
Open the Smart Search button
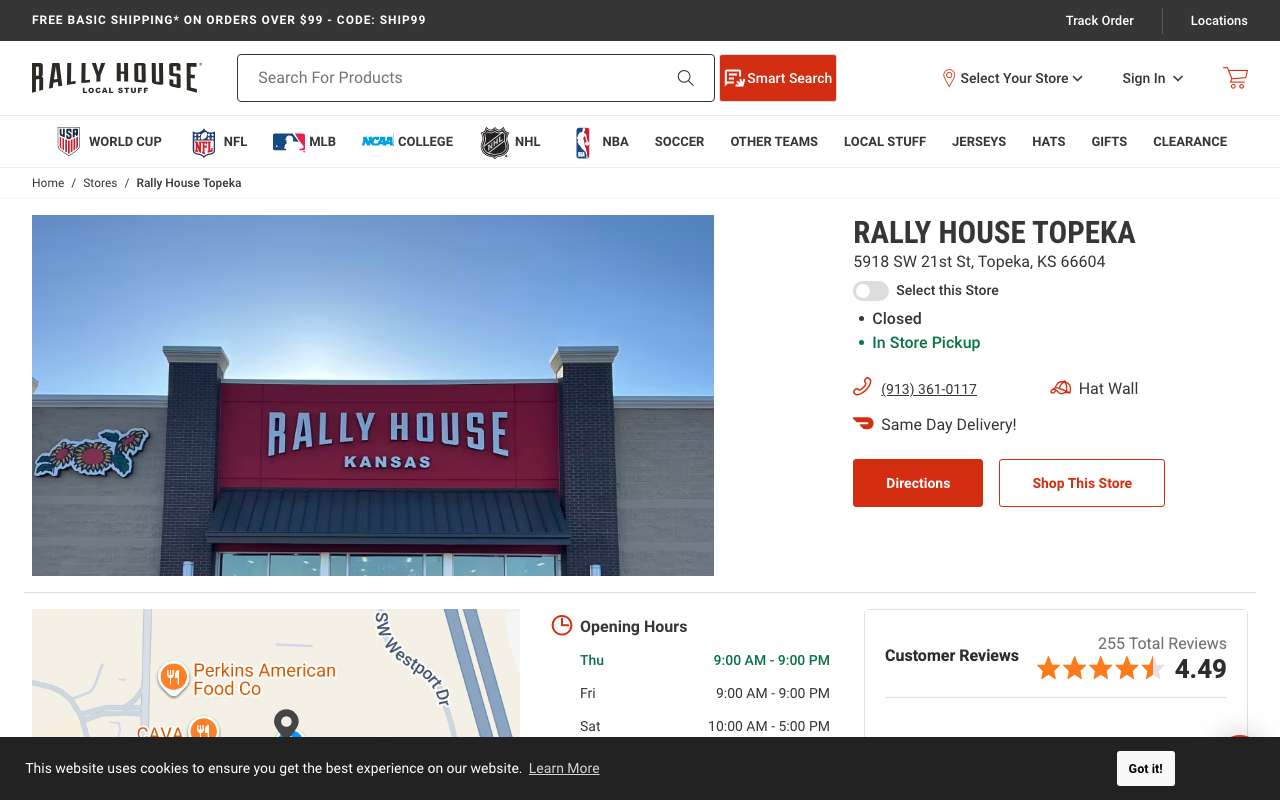pos(778,78)
